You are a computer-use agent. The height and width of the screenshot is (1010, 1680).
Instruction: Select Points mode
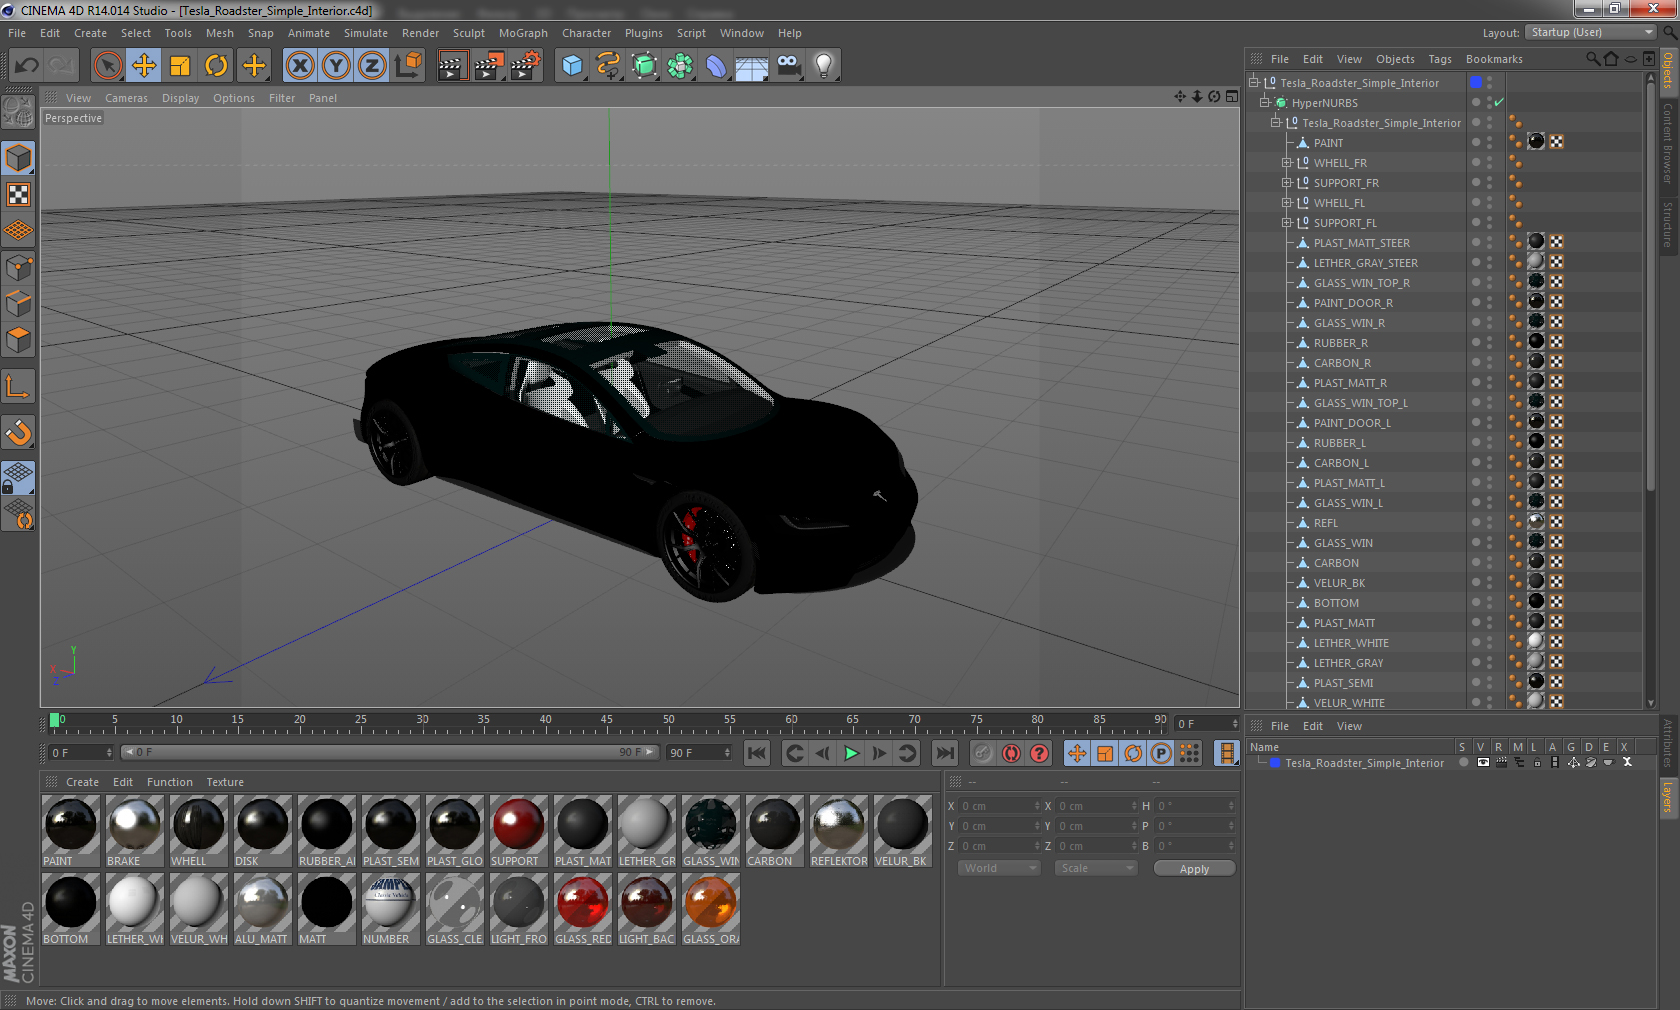(19, 267)
